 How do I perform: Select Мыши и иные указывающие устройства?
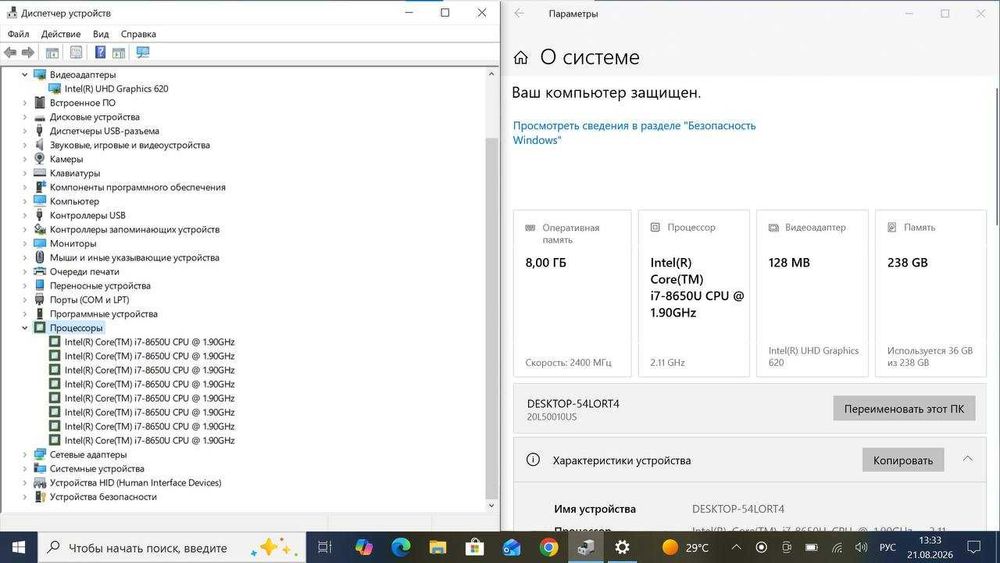tap(134, 257)
